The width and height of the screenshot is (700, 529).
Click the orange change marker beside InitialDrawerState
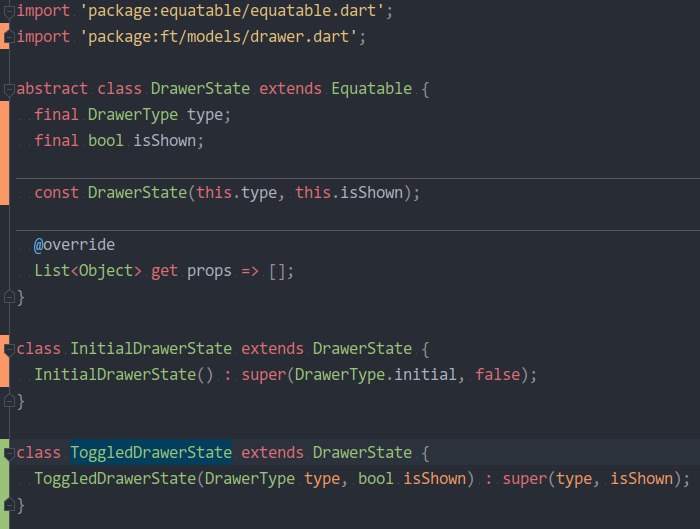click(x=4, y=361)
